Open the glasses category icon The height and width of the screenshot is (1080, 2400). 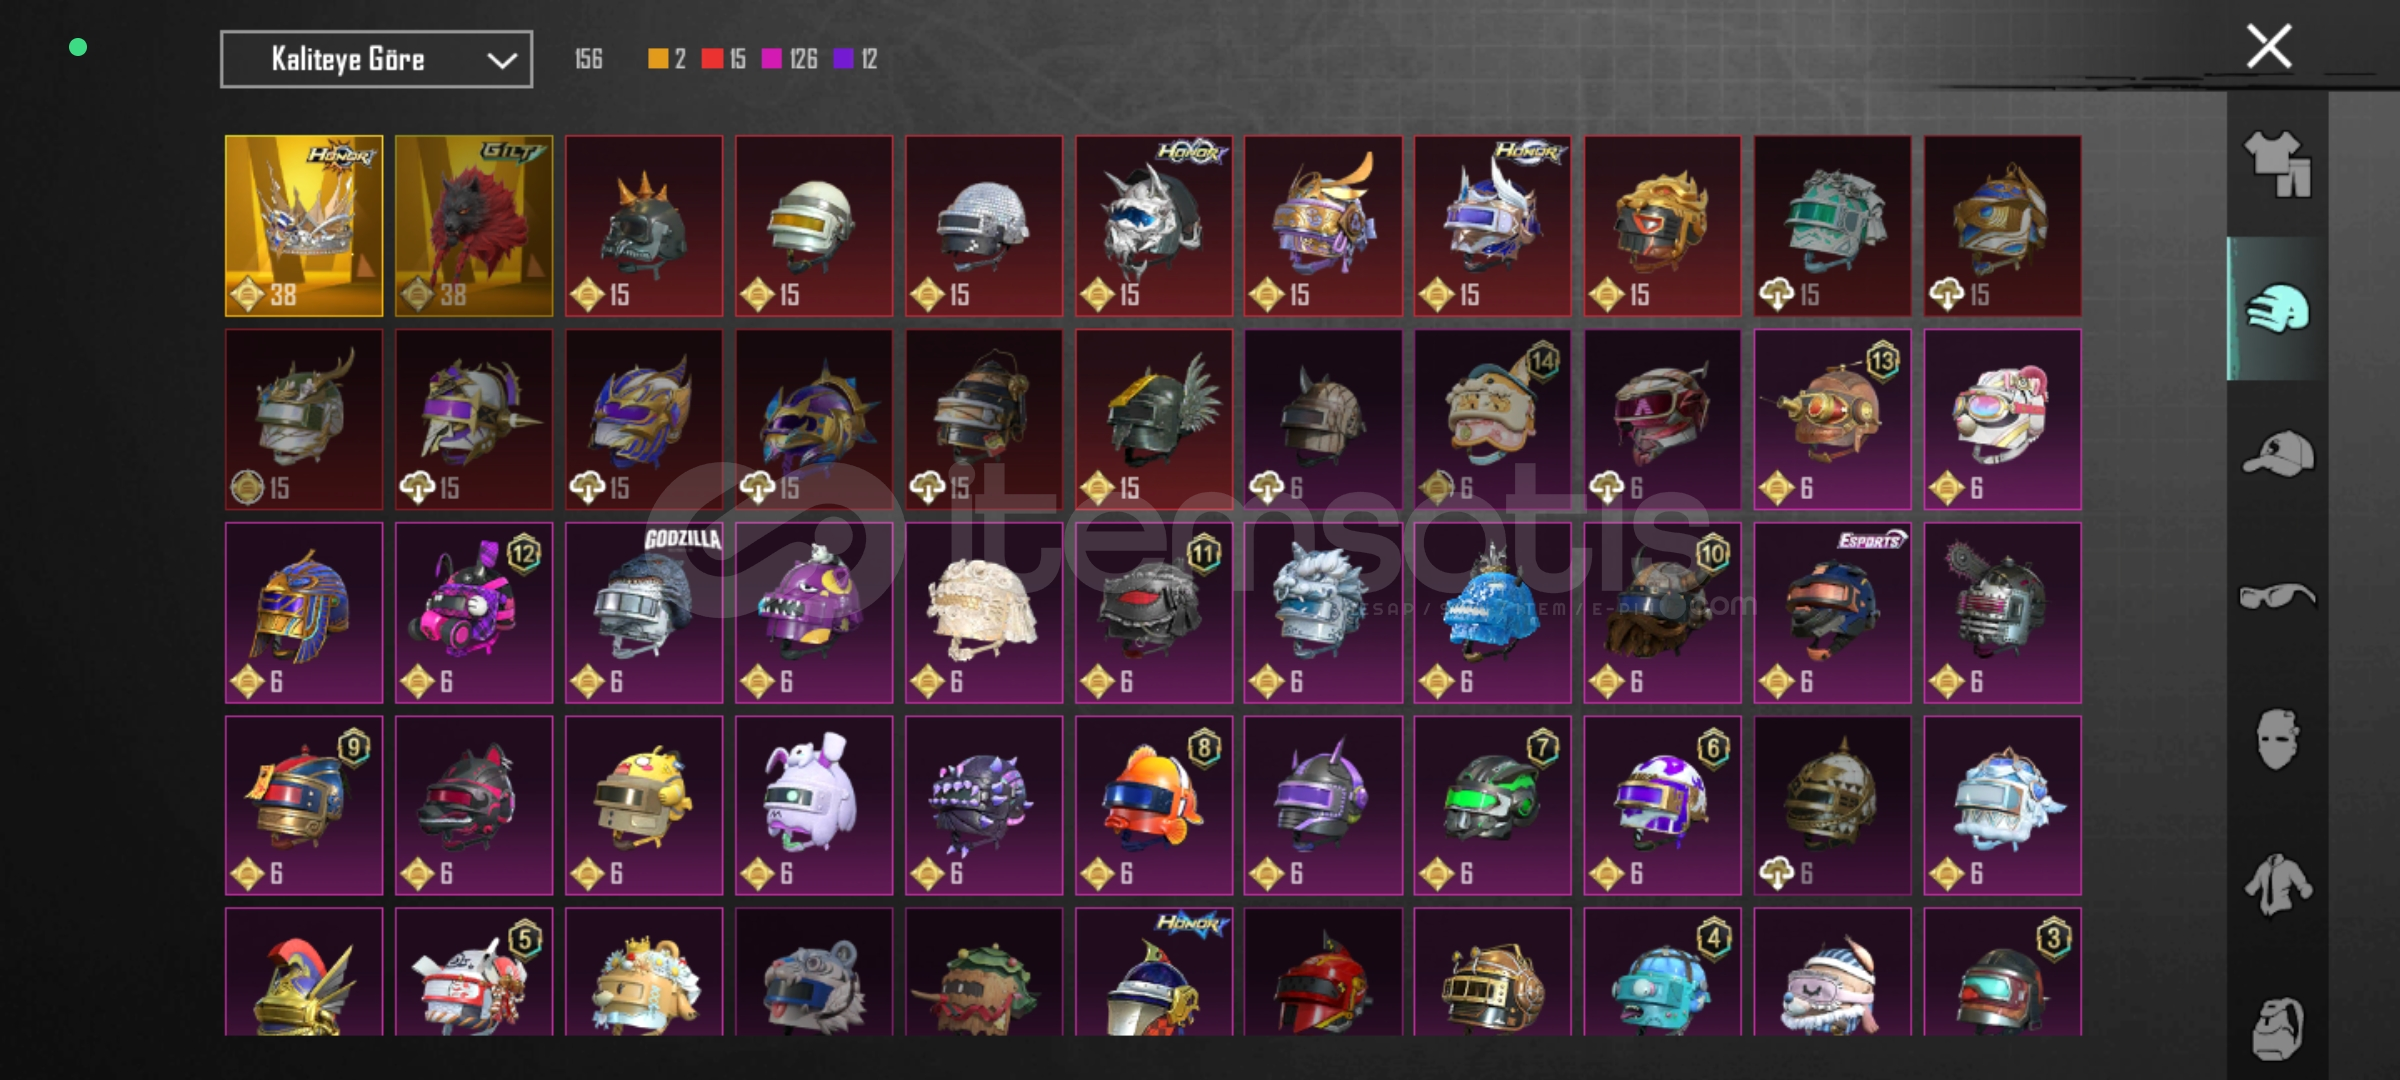2277,597
